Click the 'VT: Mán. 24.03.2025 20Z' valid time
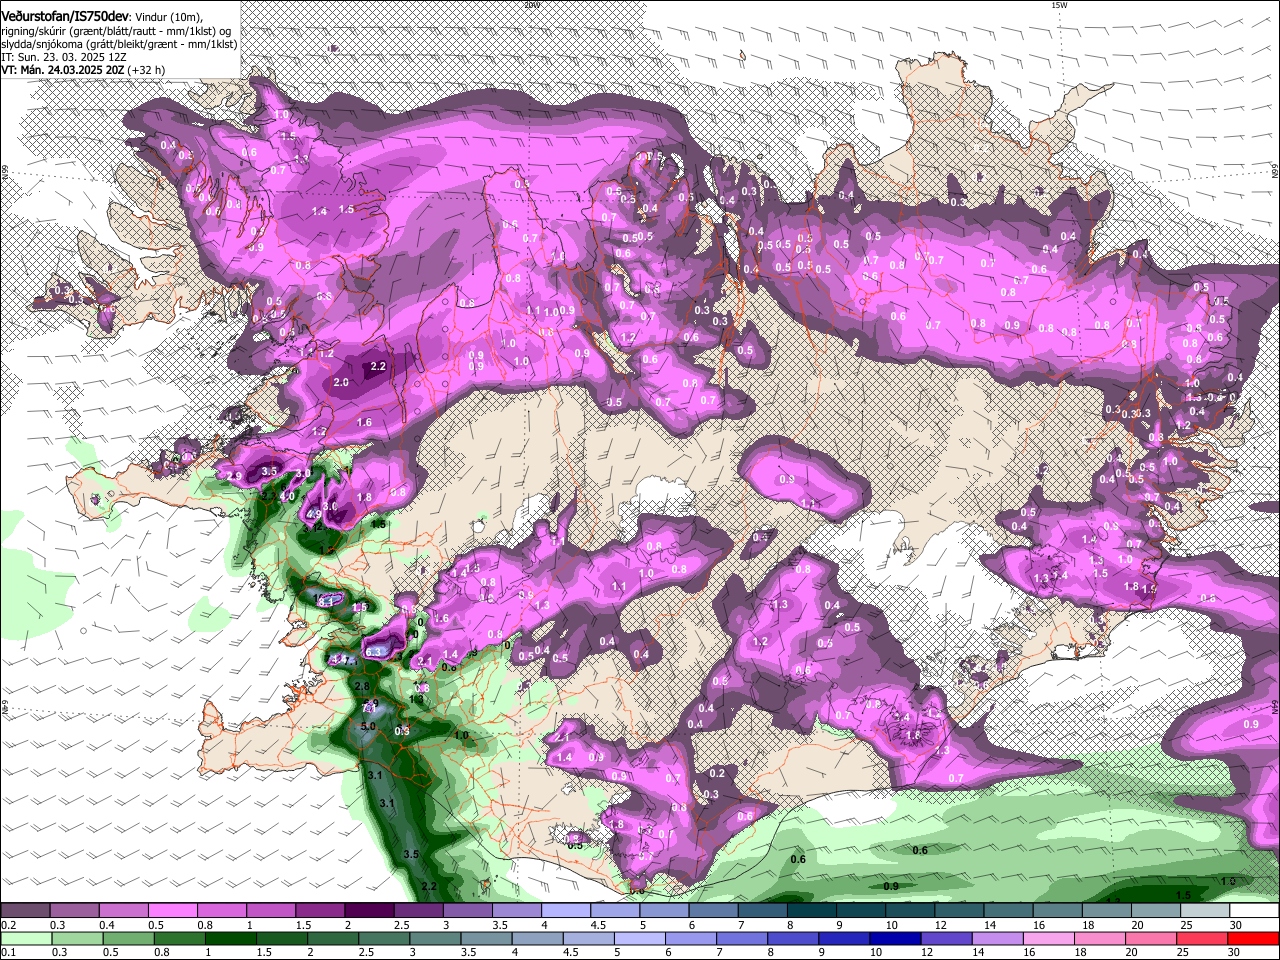Viewport: 1280px width, 960px height. [64, 70]
